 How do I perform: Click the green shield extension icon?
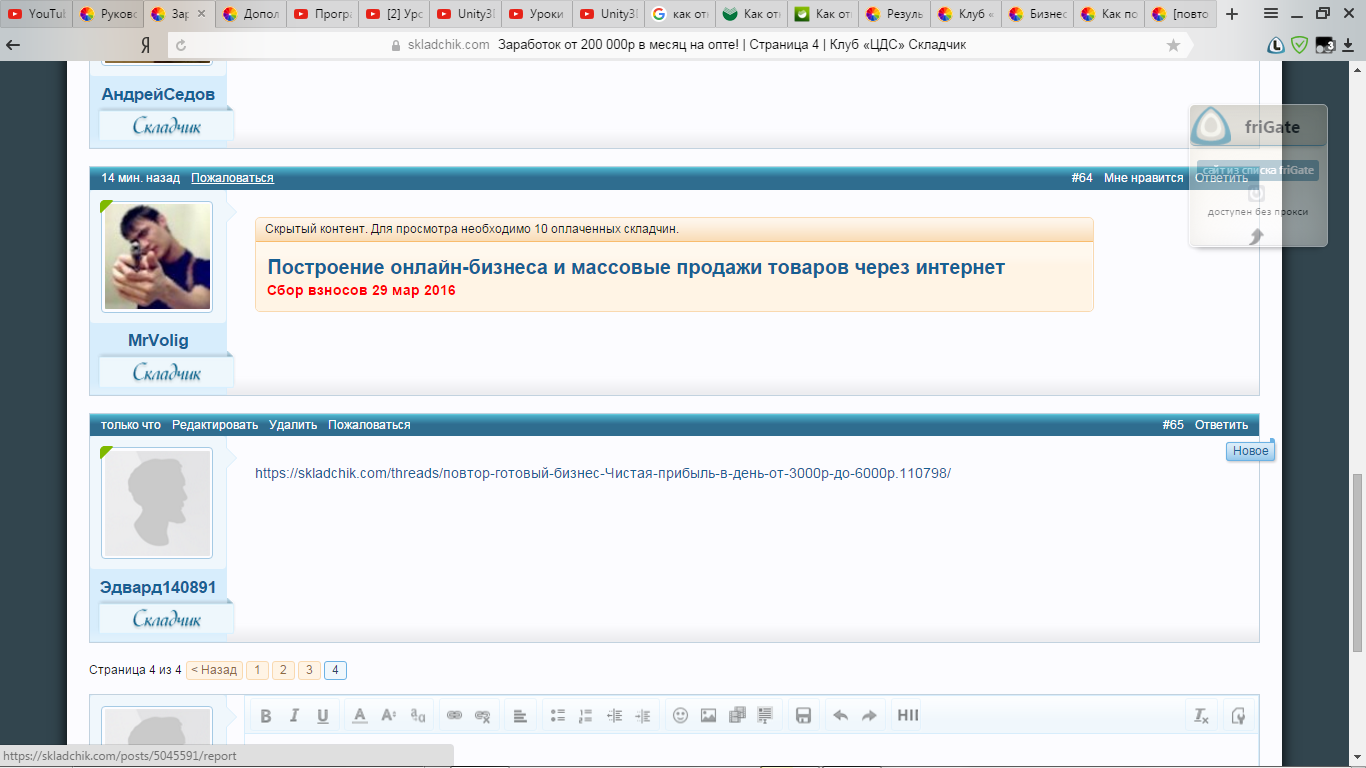1300,45
